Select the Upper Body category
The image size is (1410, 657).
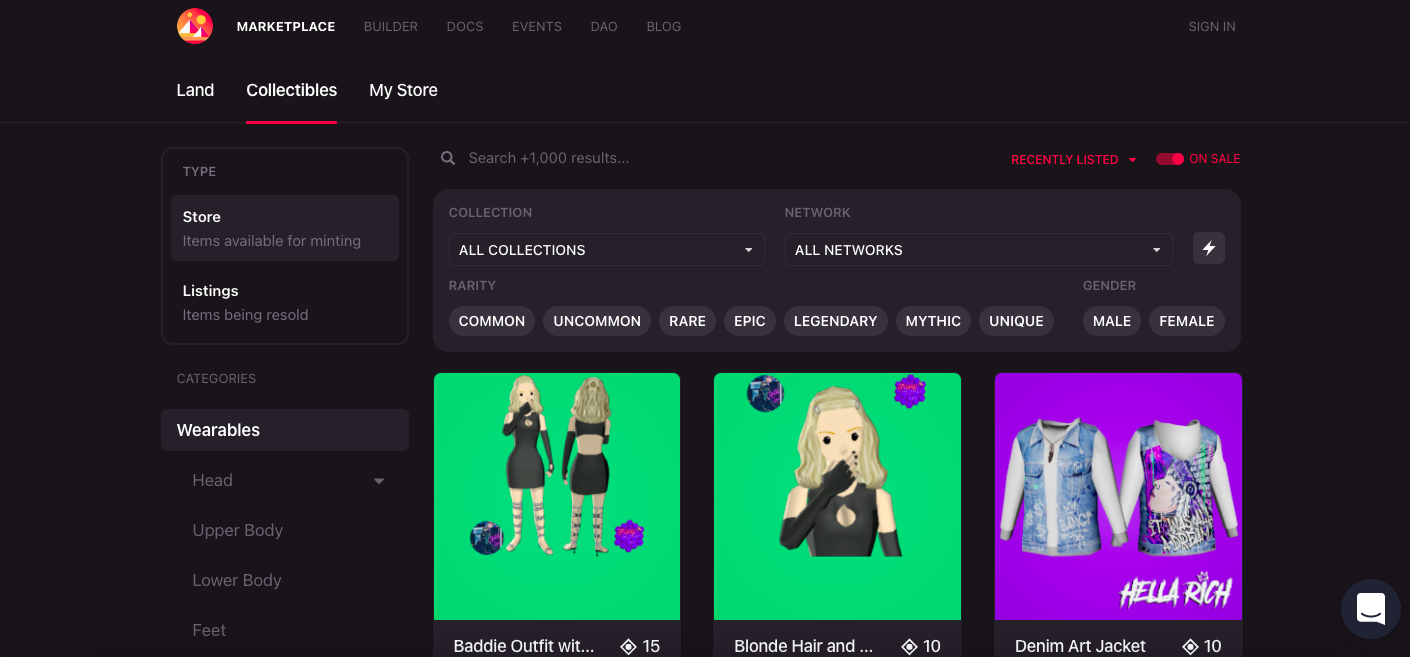pyautogui.click(x=238, y=531)
